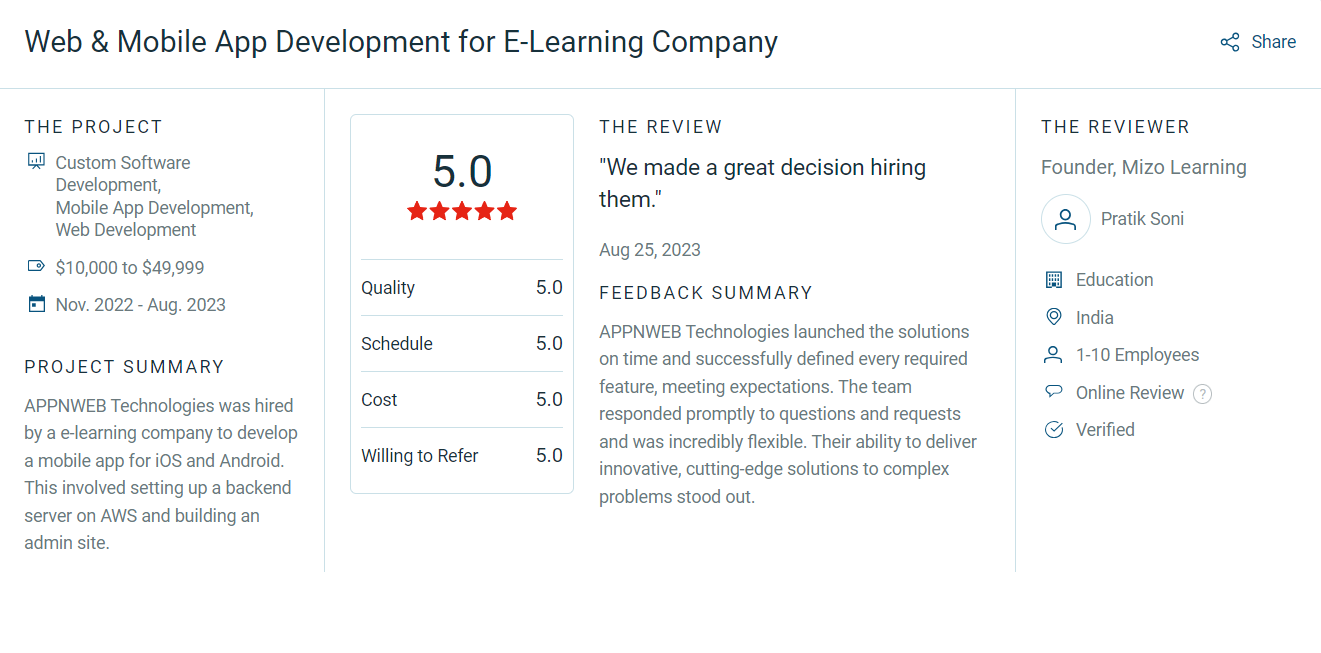1321x653 pixels.
Task: Click the 5.0 overall score
Action: pyautogui.click(x=462, y=172)
